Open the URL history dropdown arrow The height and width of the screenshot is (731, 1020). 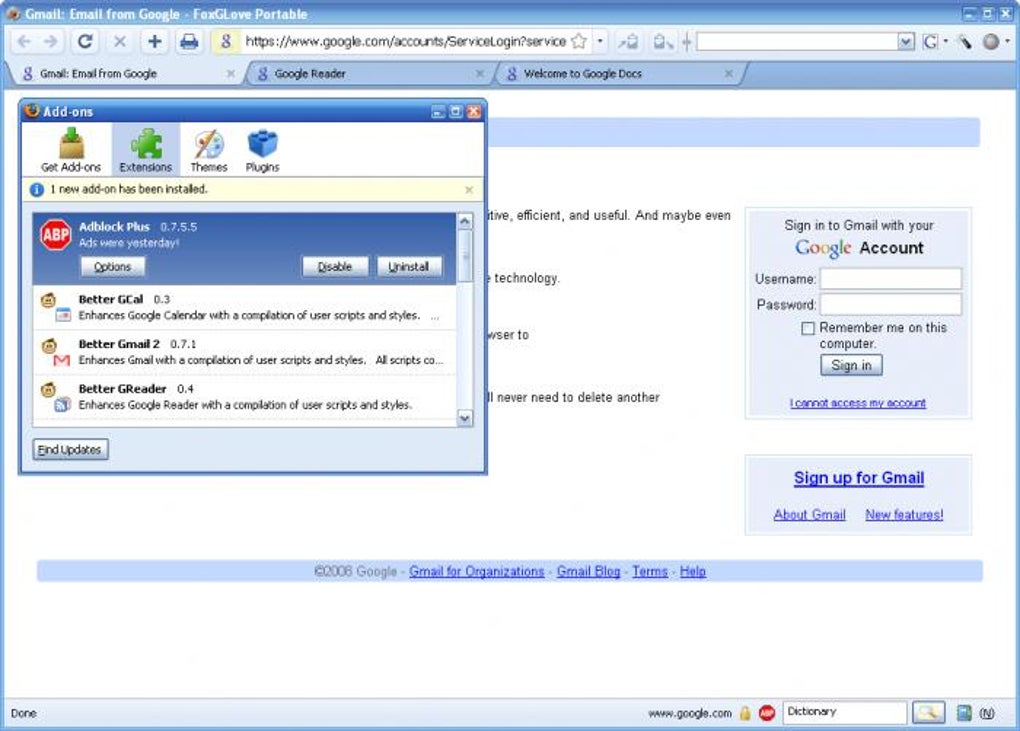600,42
